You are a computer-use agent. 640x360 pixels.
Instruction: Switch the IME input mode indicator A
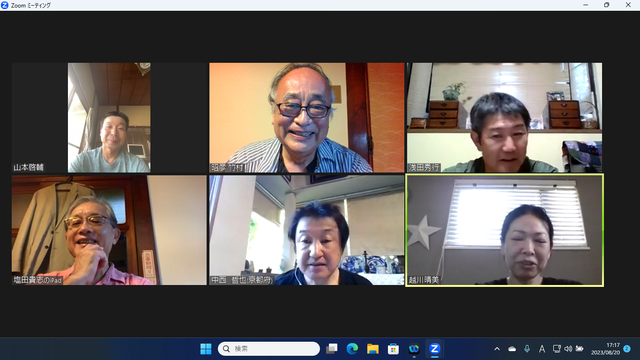coord(542,349)
